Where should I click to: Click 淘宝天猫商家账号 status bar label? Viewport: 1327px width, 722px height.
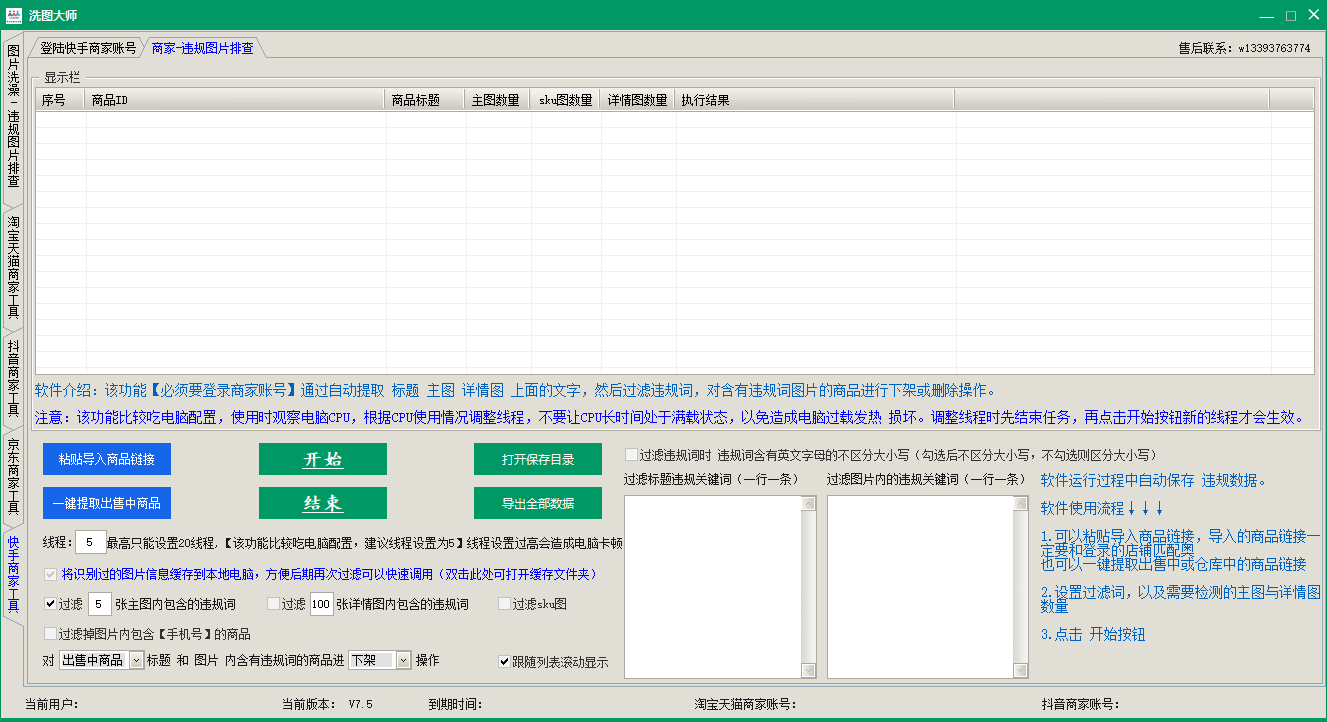click(745, 704)
